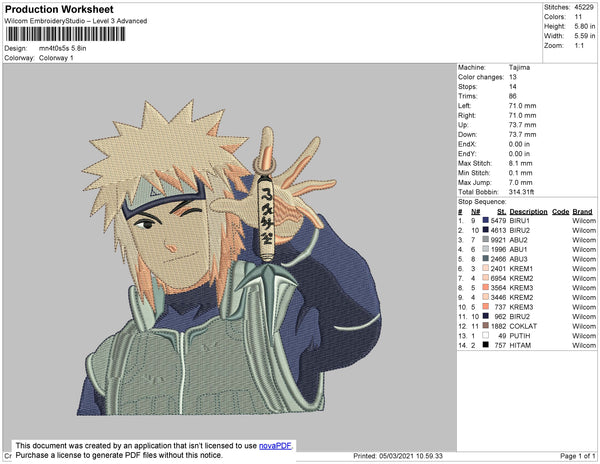
Task: Select stitch count 3446 in stop 9
Action: point(498,297)
